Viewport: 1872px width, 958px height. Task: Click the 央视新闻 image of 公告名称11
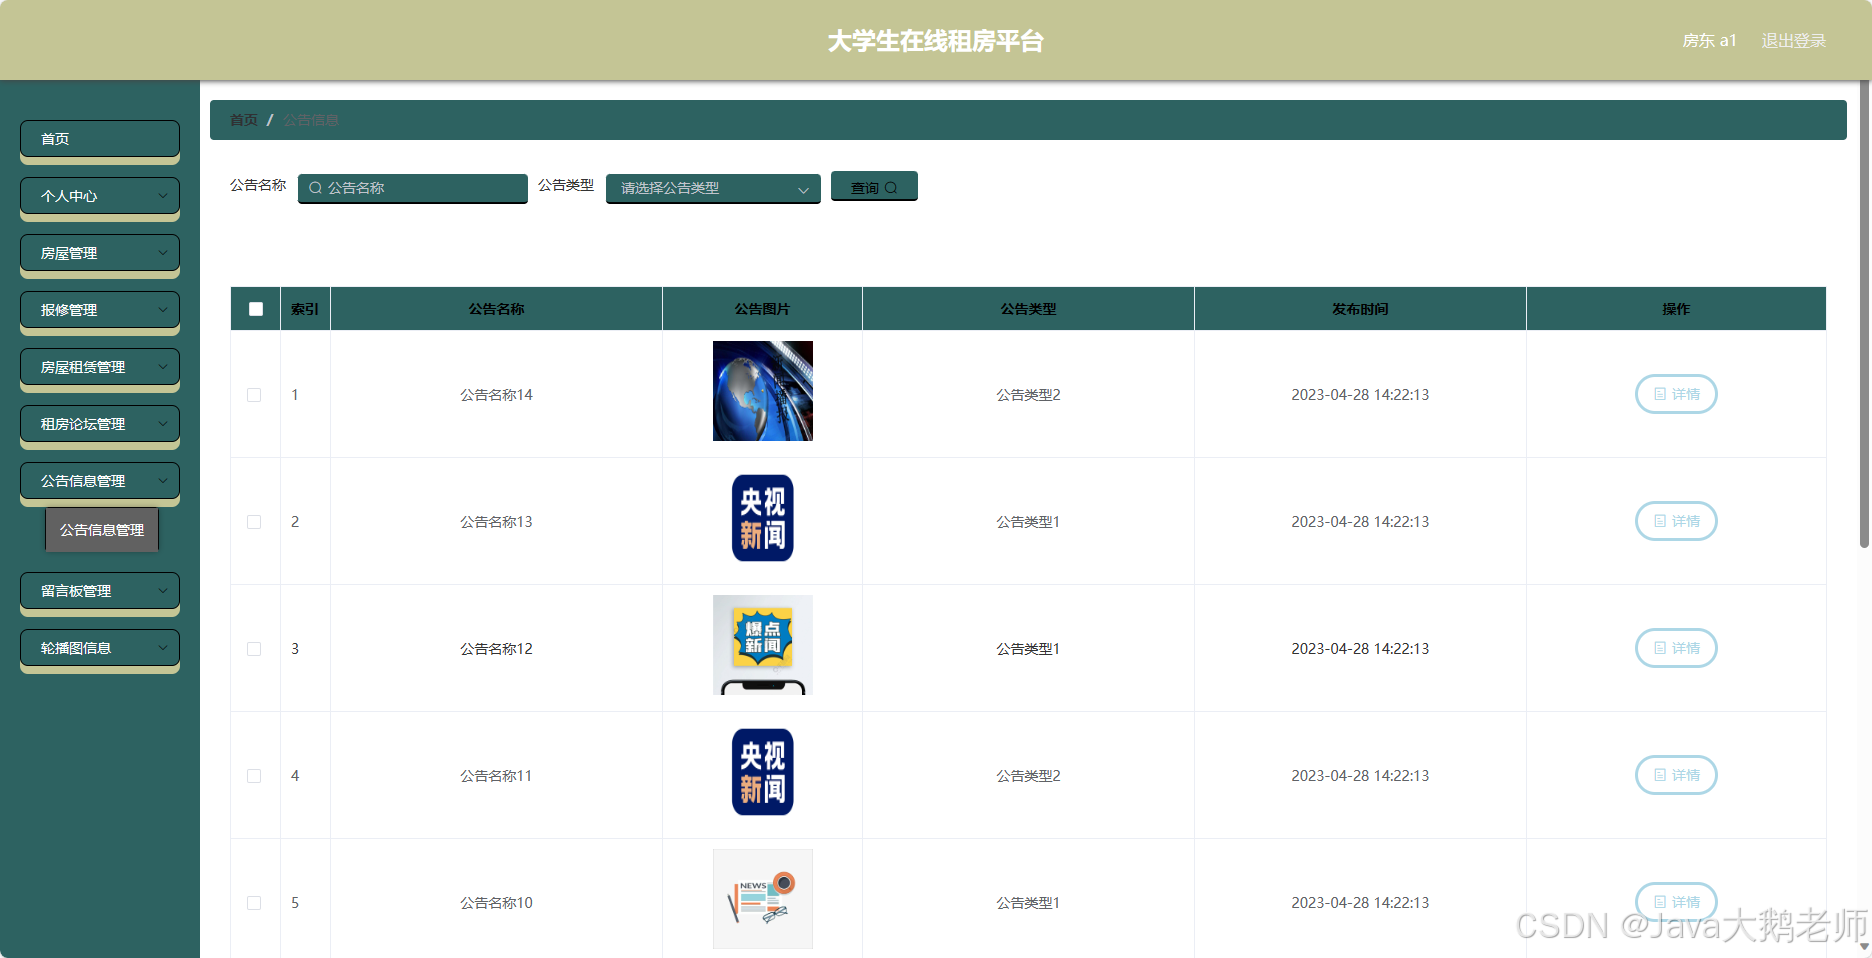(763, 772)
